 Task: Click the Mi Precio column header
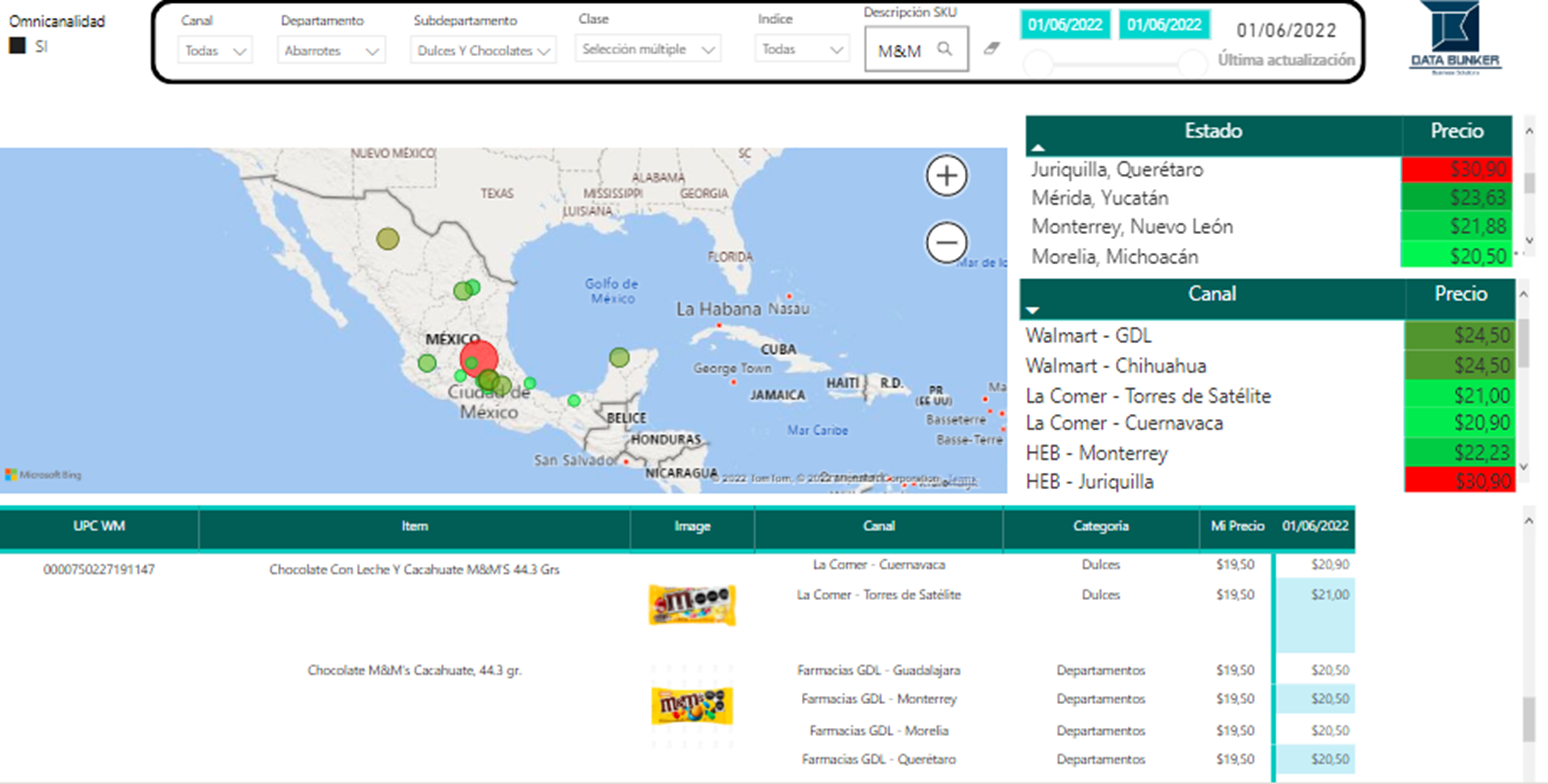[1238, 529]
